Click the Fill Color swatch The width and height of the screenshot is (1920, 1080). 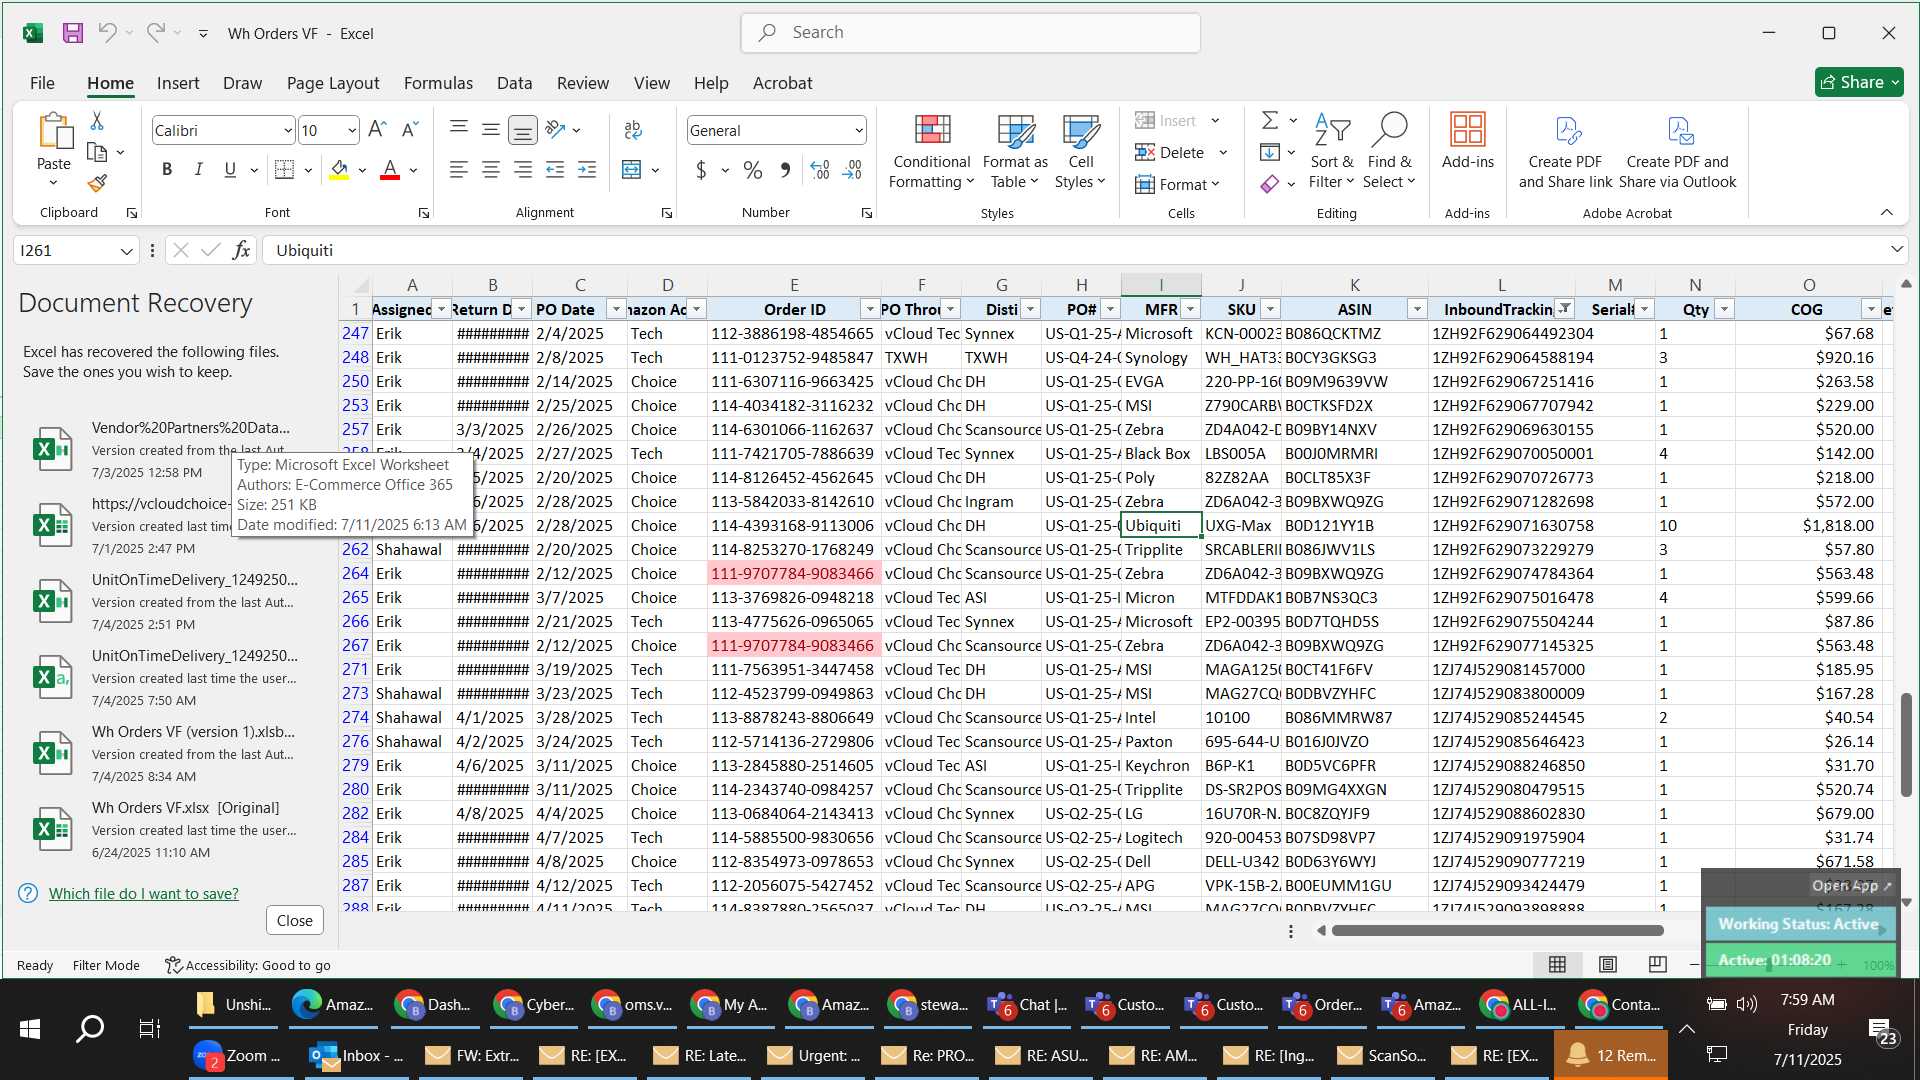point(339,170)
